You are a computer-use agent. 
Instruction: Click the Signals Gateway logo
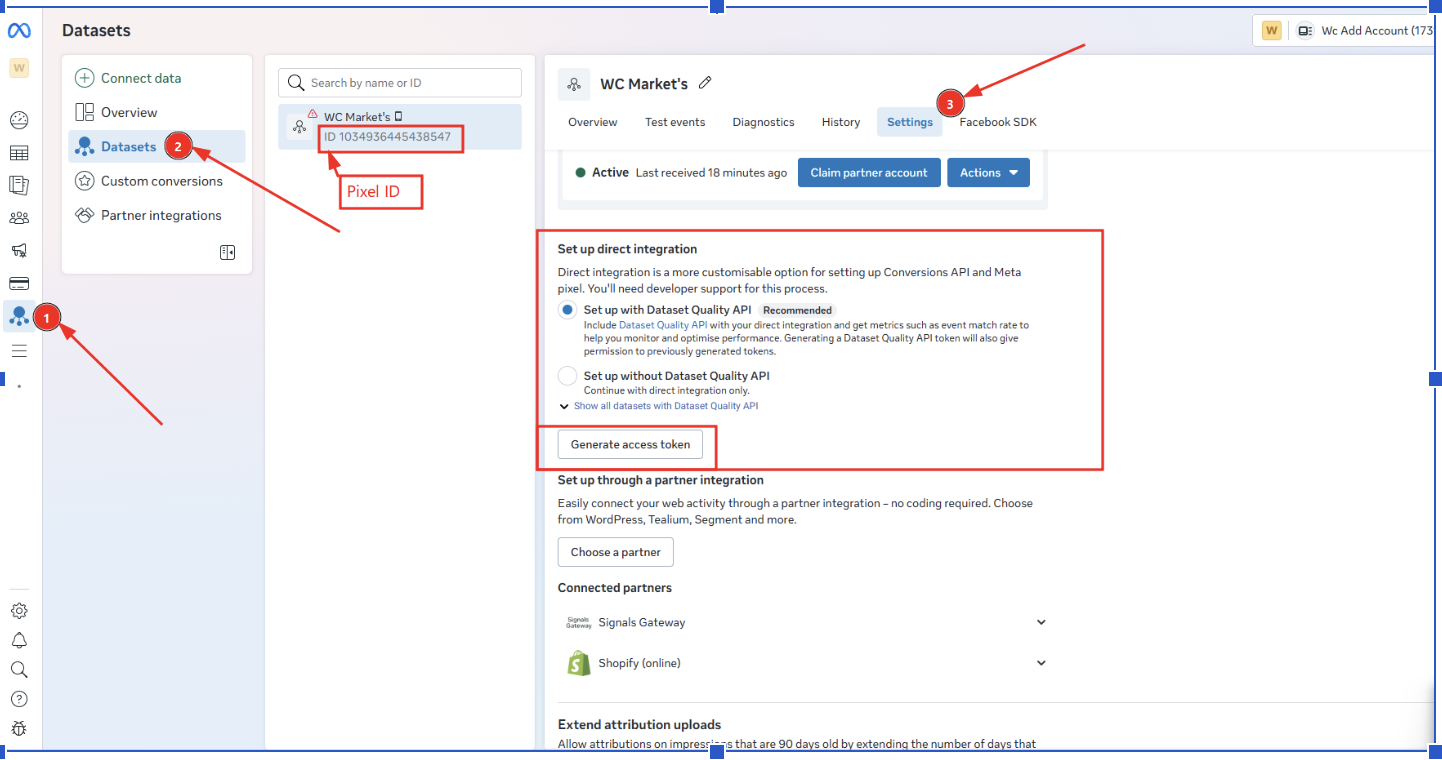pyautogui.click(x=579, y=622)
